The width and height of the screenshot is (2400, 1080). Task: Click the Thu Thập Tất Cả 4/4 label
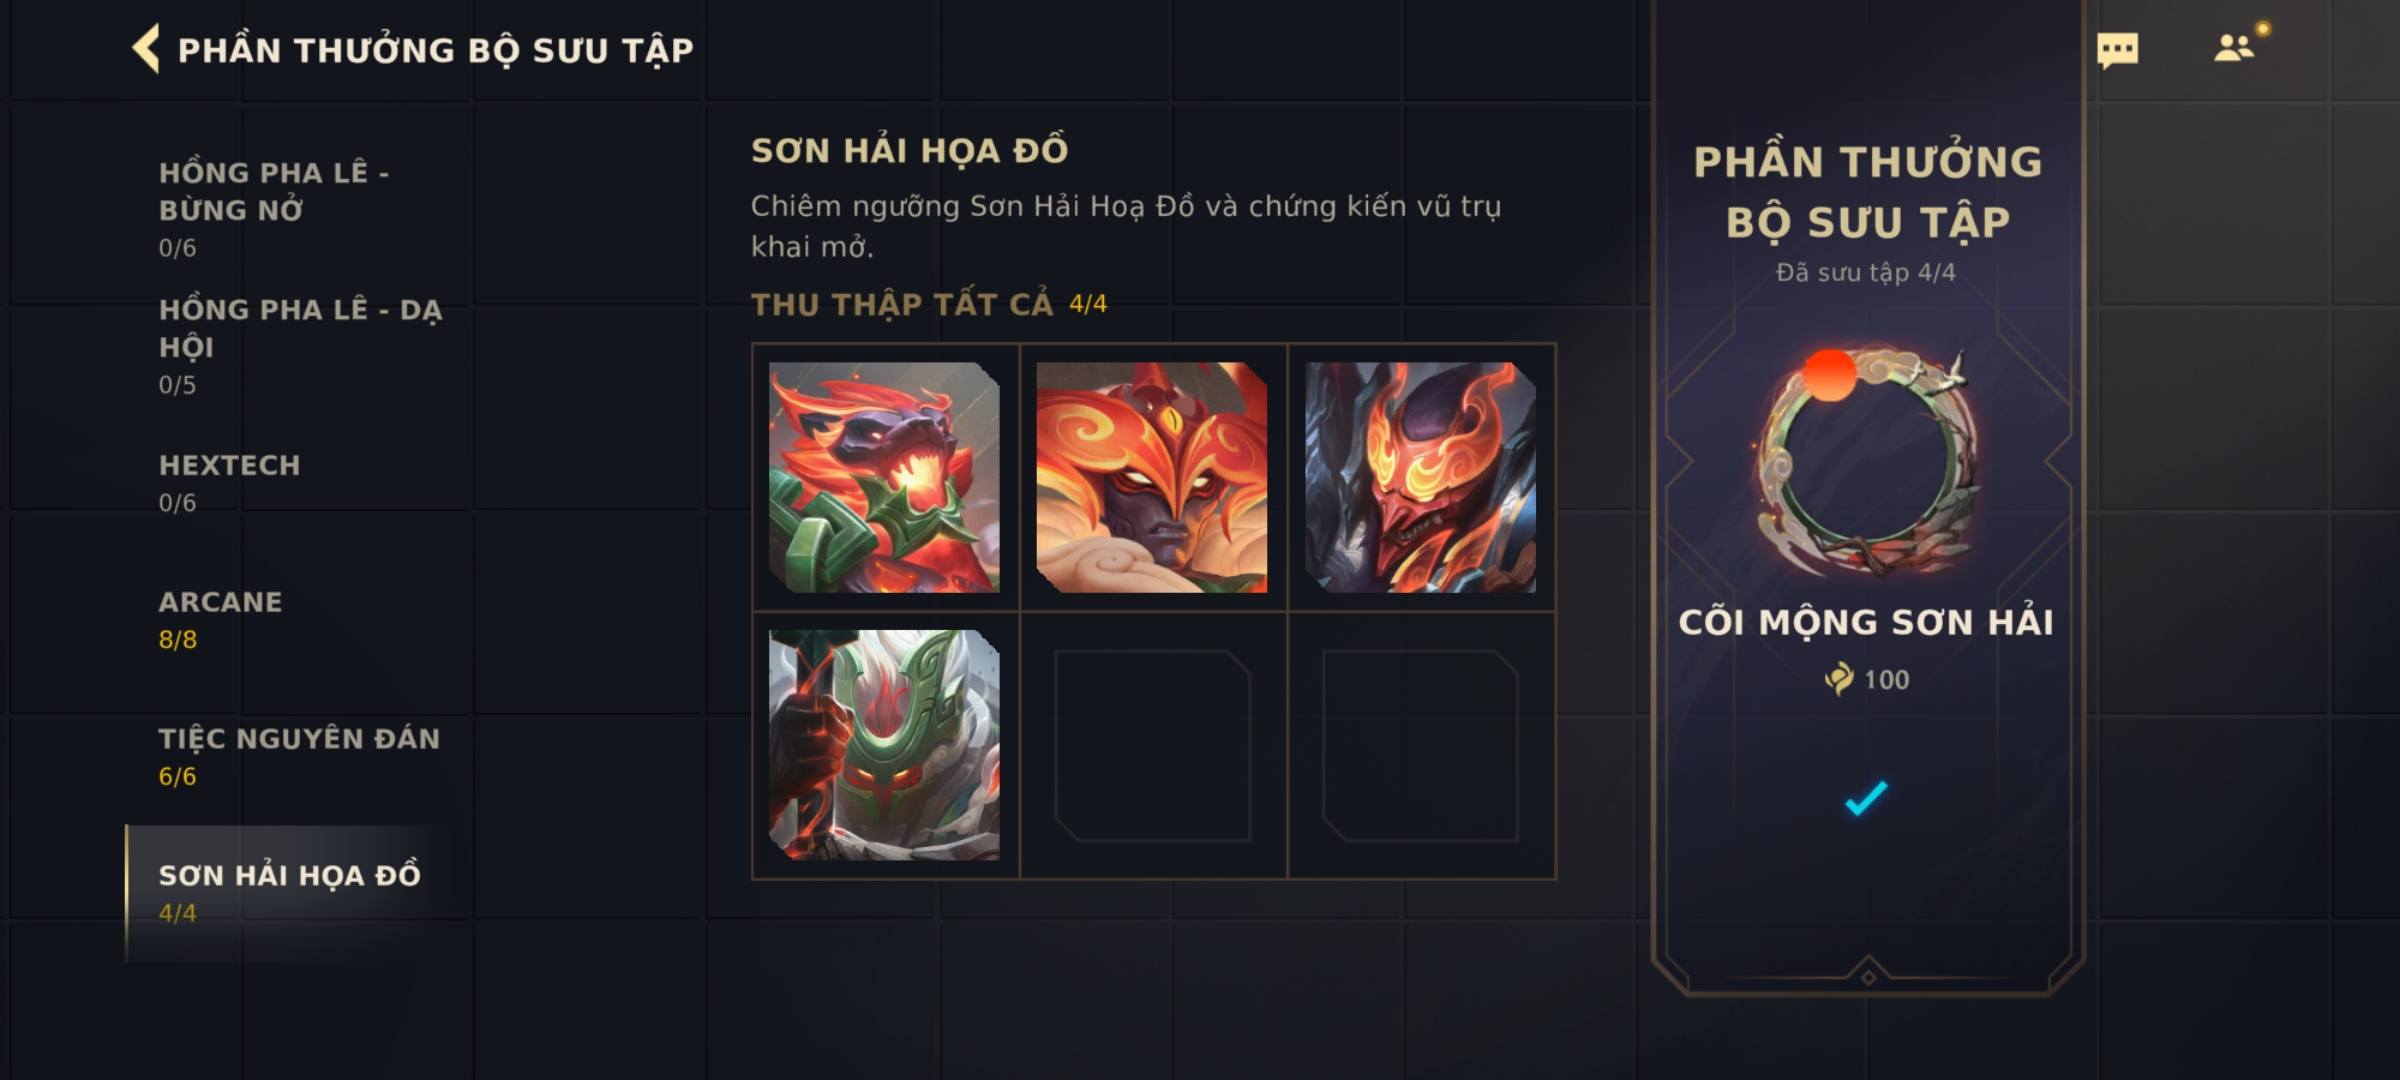point(929,304)
